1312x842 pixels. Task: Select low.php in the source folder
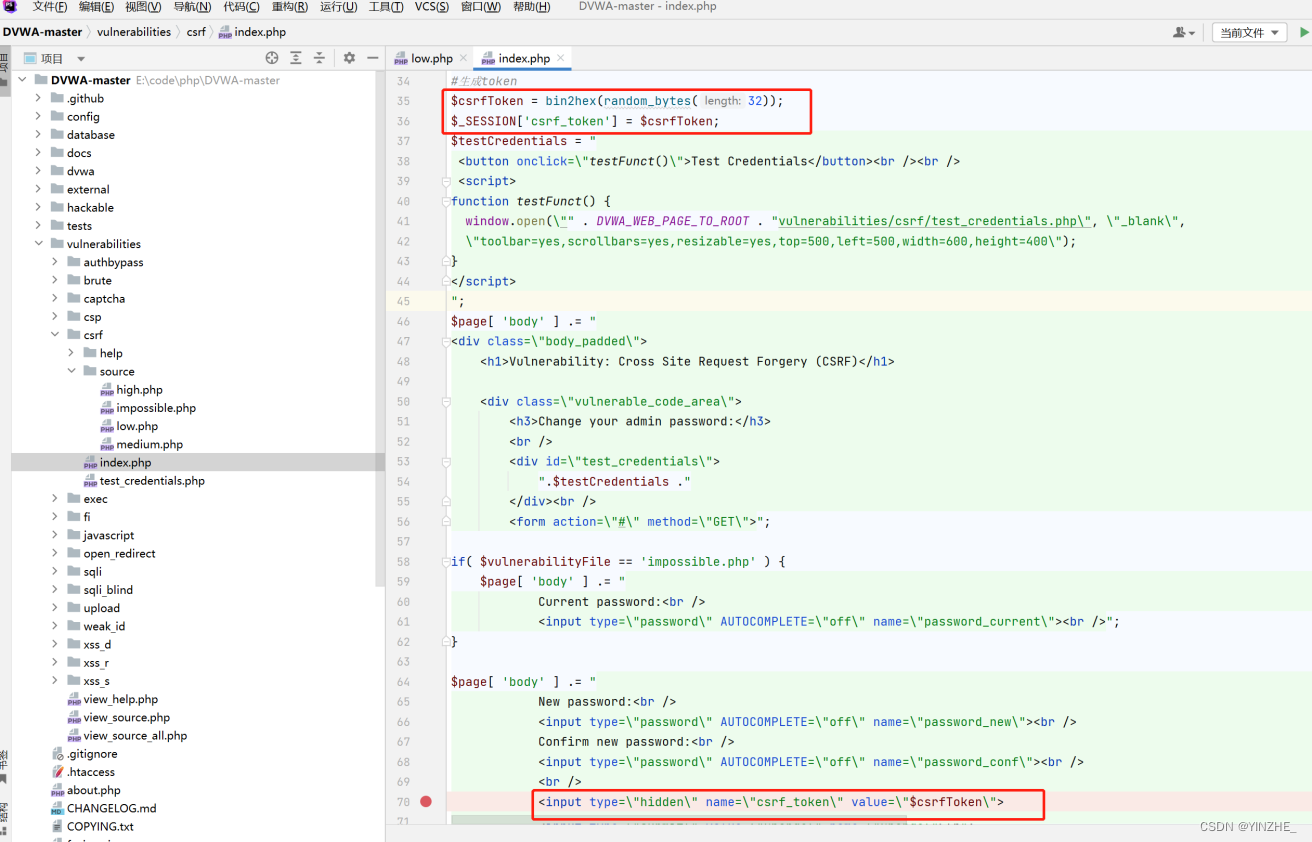point(137,426)
